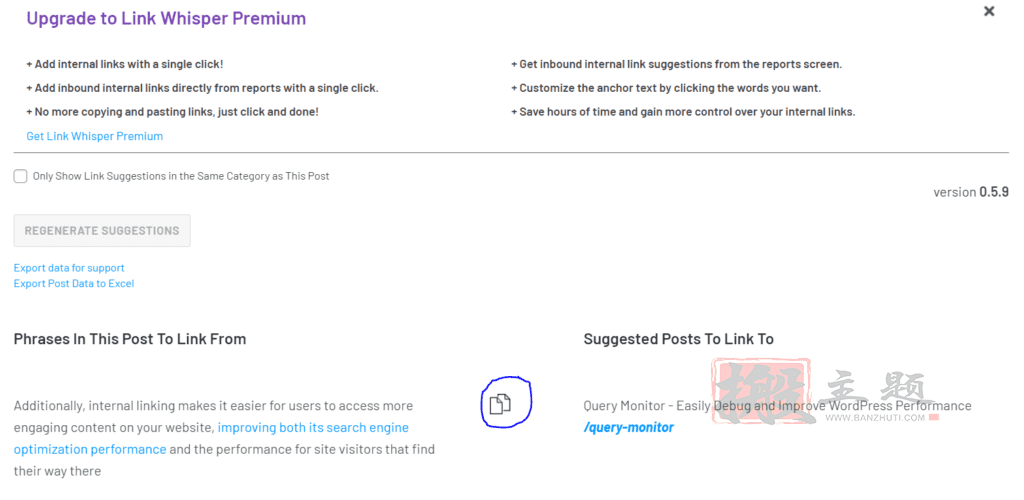Select Export Post Data to Excel
This screenshot has width=1024, height=500.
74,283
